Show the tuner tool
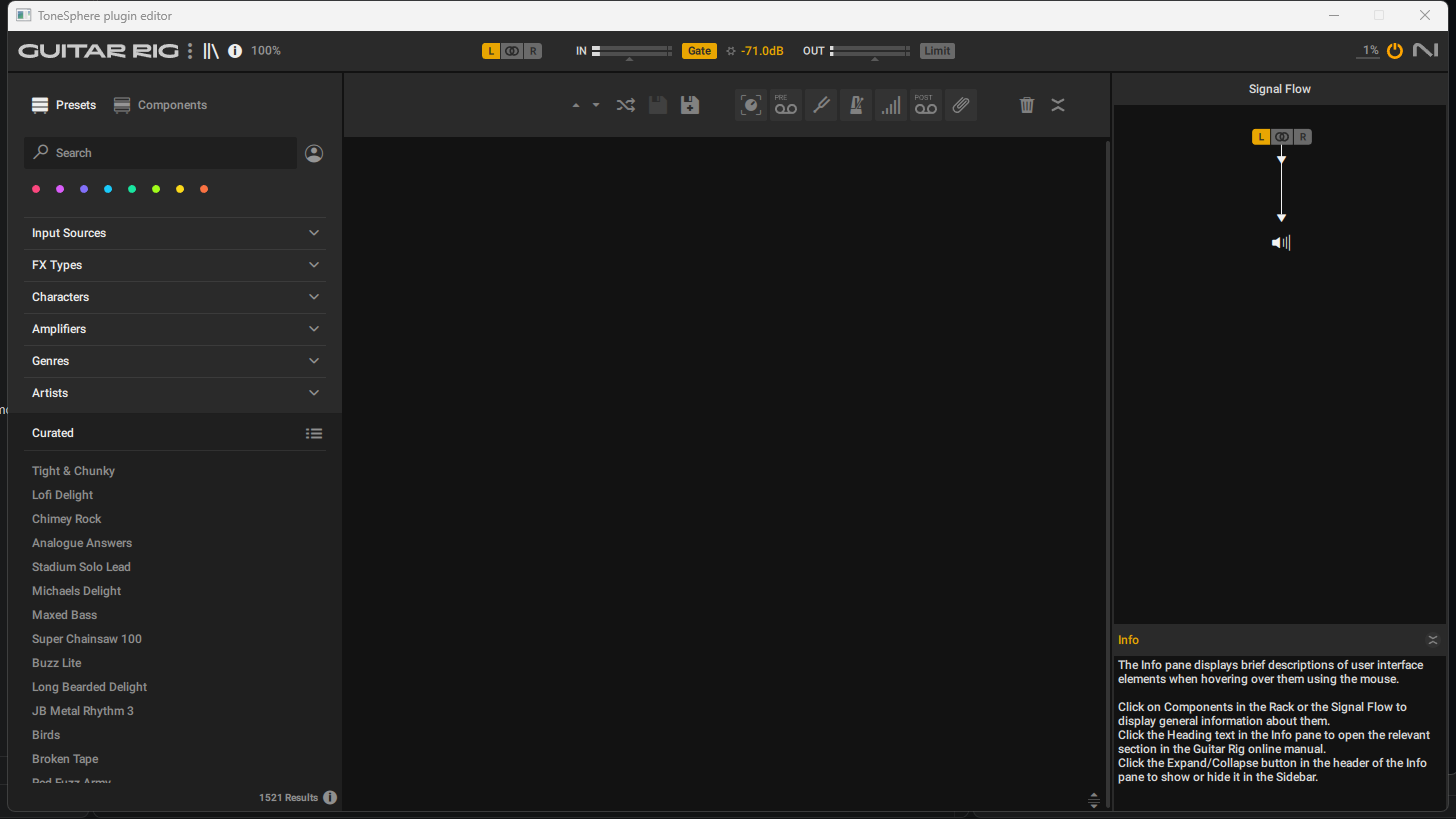The height and width of the screenshot is (819, 1456). (821, 105)
